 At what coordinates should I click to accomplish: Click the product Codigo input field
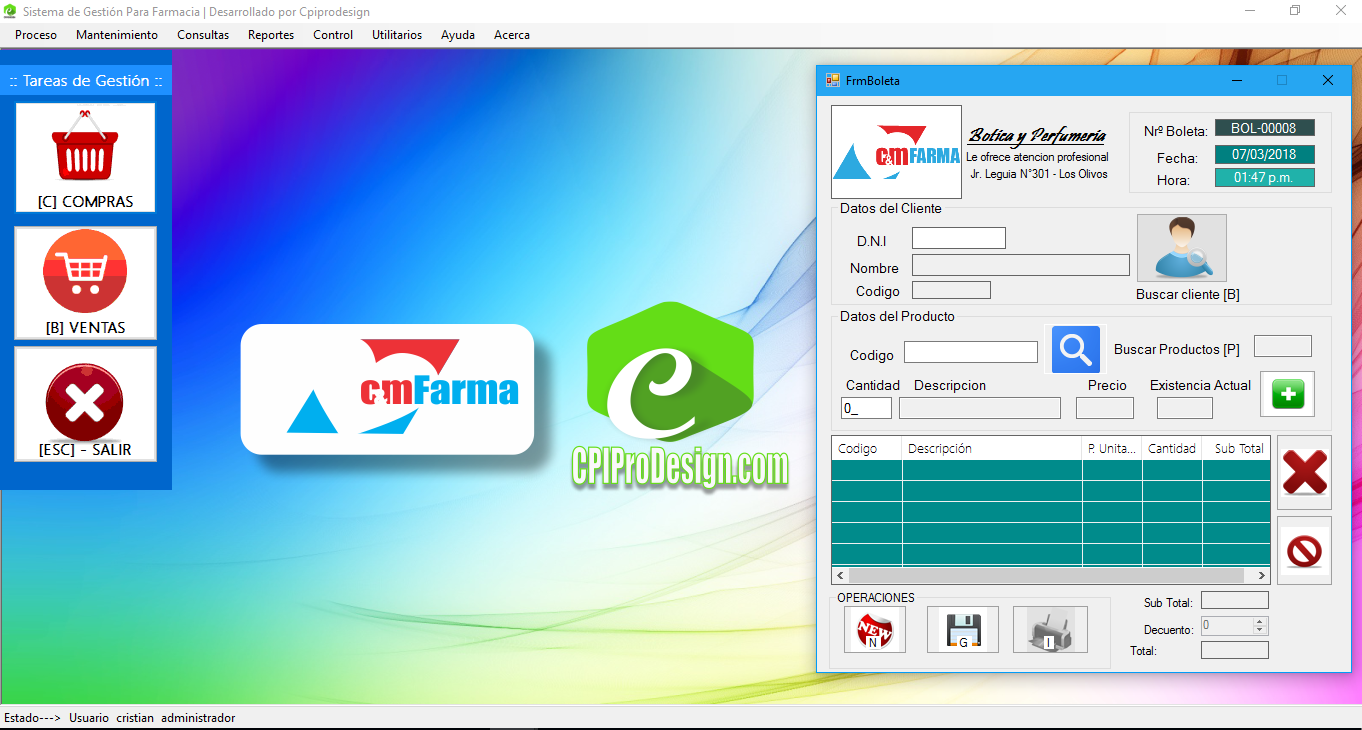[x=970, y=352]
